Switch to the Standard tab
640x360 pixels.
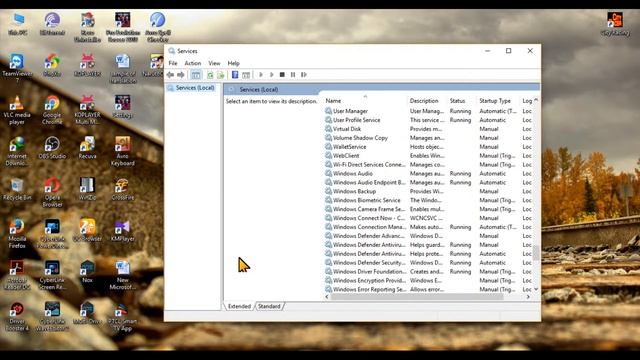click(269, 306)
